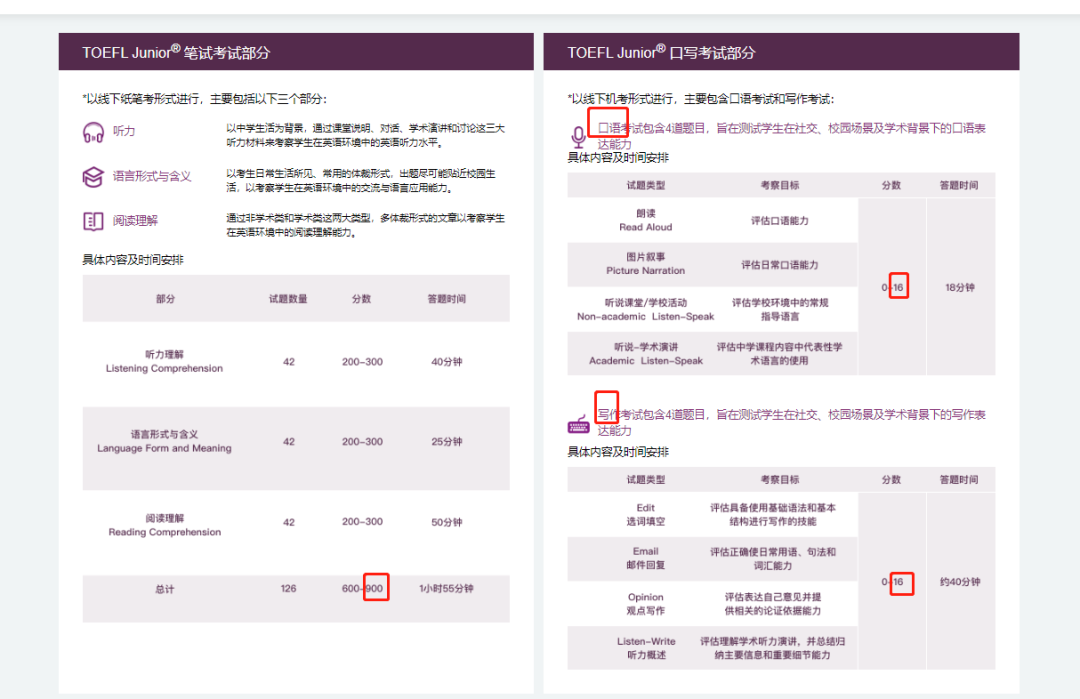Viewport: 1080px width, 699px height.
Task: Click the open book icon beside 阅读理解
Action: (x=93, y=221)
